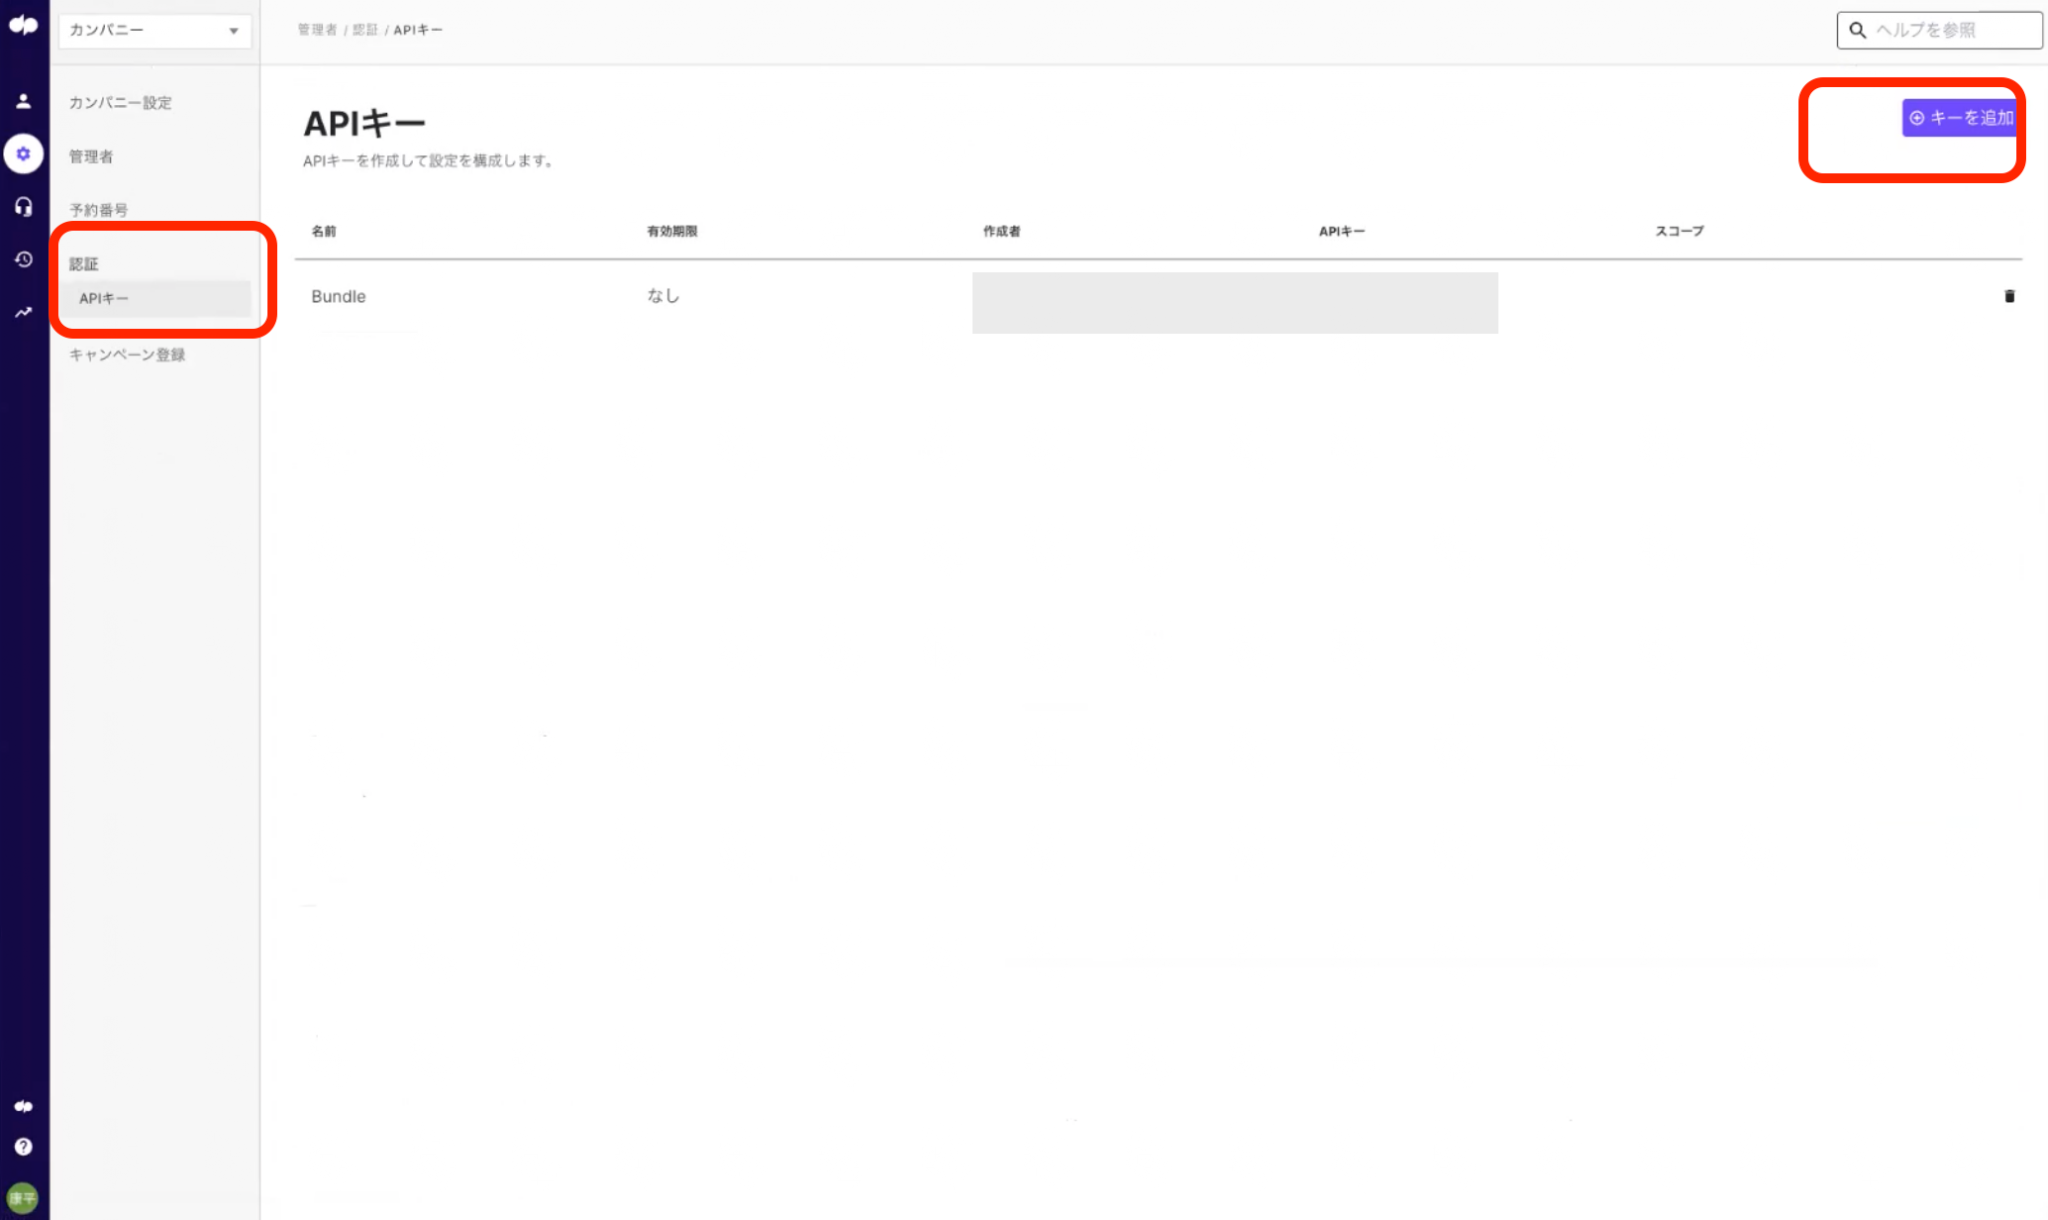Select the settings gear icon in the sidebar

click(23, 154)
